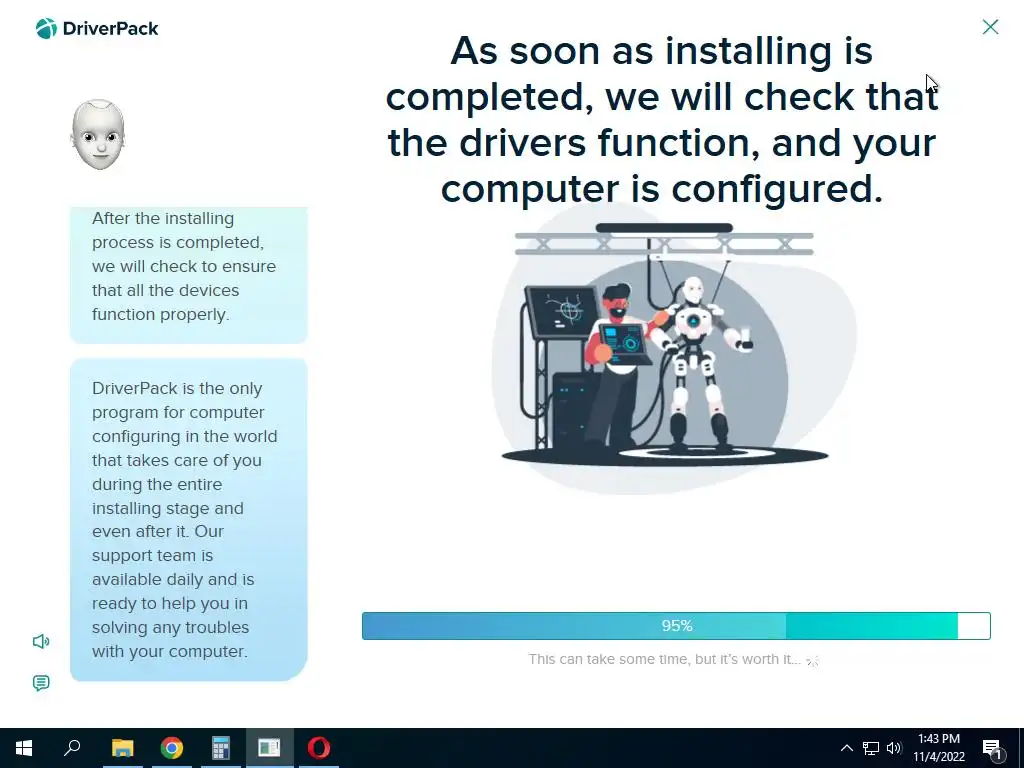Open Windows taskbar search
This screenshot has width=1024, height=768.
click(72, 748)
